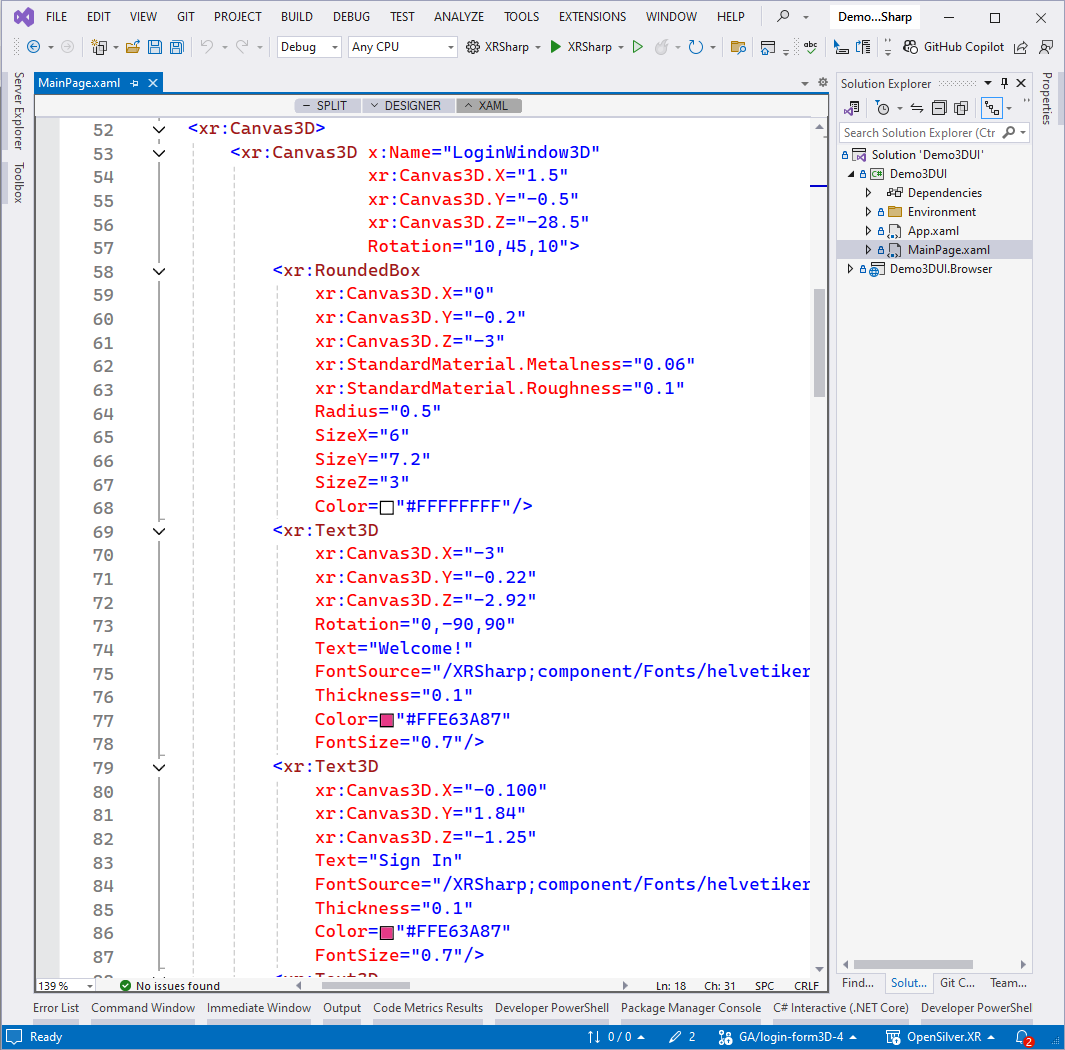The height and width of the screenshot is (1050, 1065).
Task: Expand the Dependencies tree node
Action: point(868,193)
